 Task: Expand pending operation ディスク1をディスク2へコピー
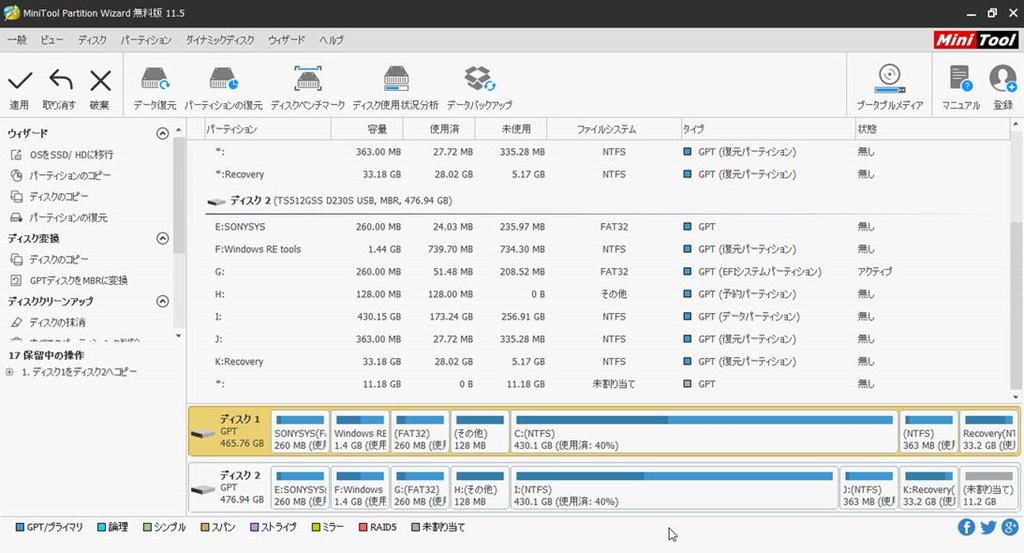pyautogui.click(x=10, y=372)
